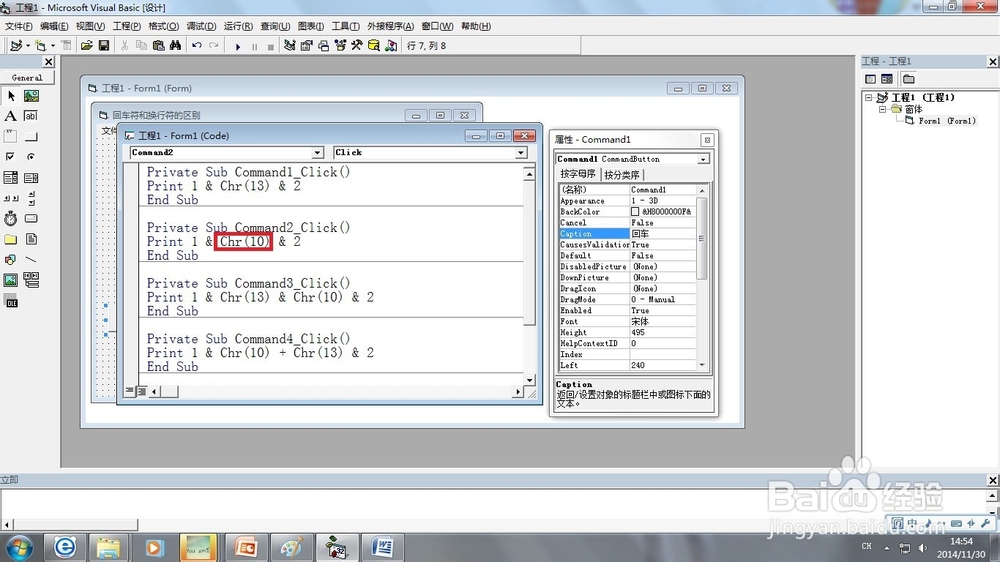Select the Frame control in toolbox

click(11, 137)
